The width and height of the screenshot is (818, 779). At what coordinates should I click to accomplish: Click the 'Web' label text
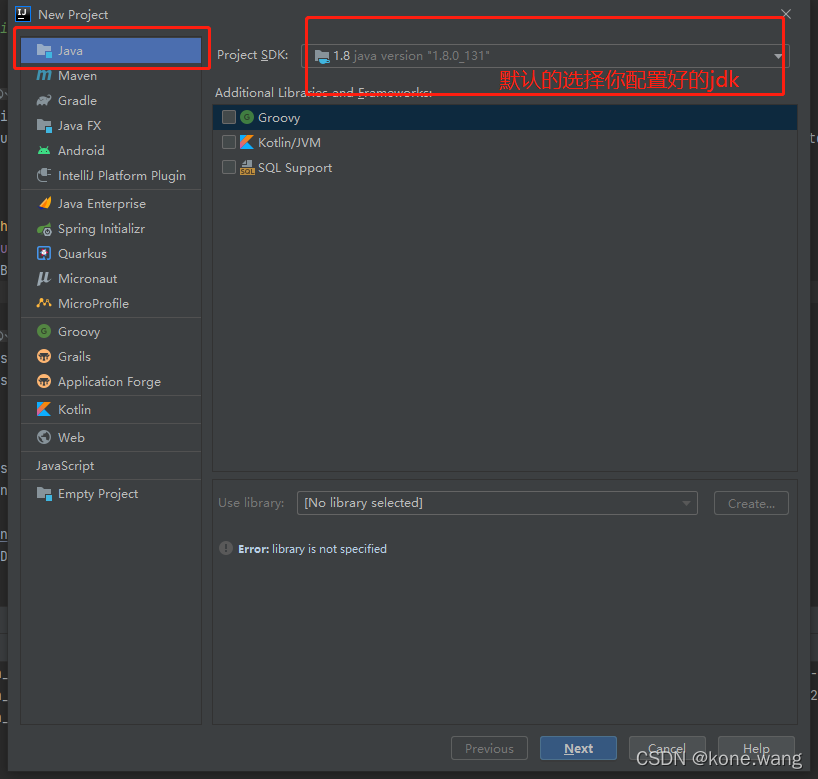pyautogui.click(x=71, y=438)
